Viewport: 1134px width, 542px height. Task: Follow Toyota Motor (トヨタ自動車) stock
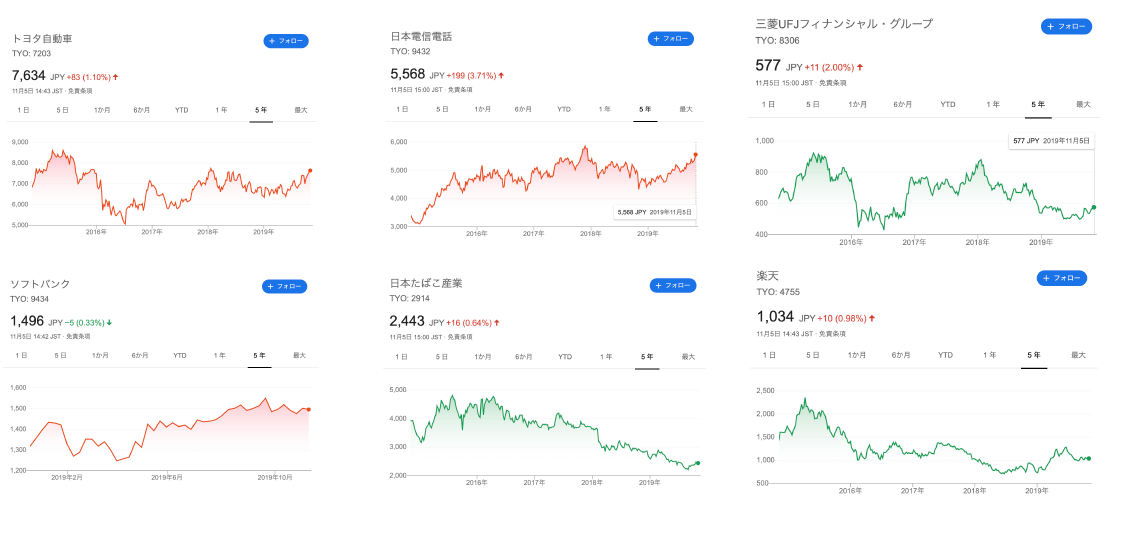tap(286, 41)
